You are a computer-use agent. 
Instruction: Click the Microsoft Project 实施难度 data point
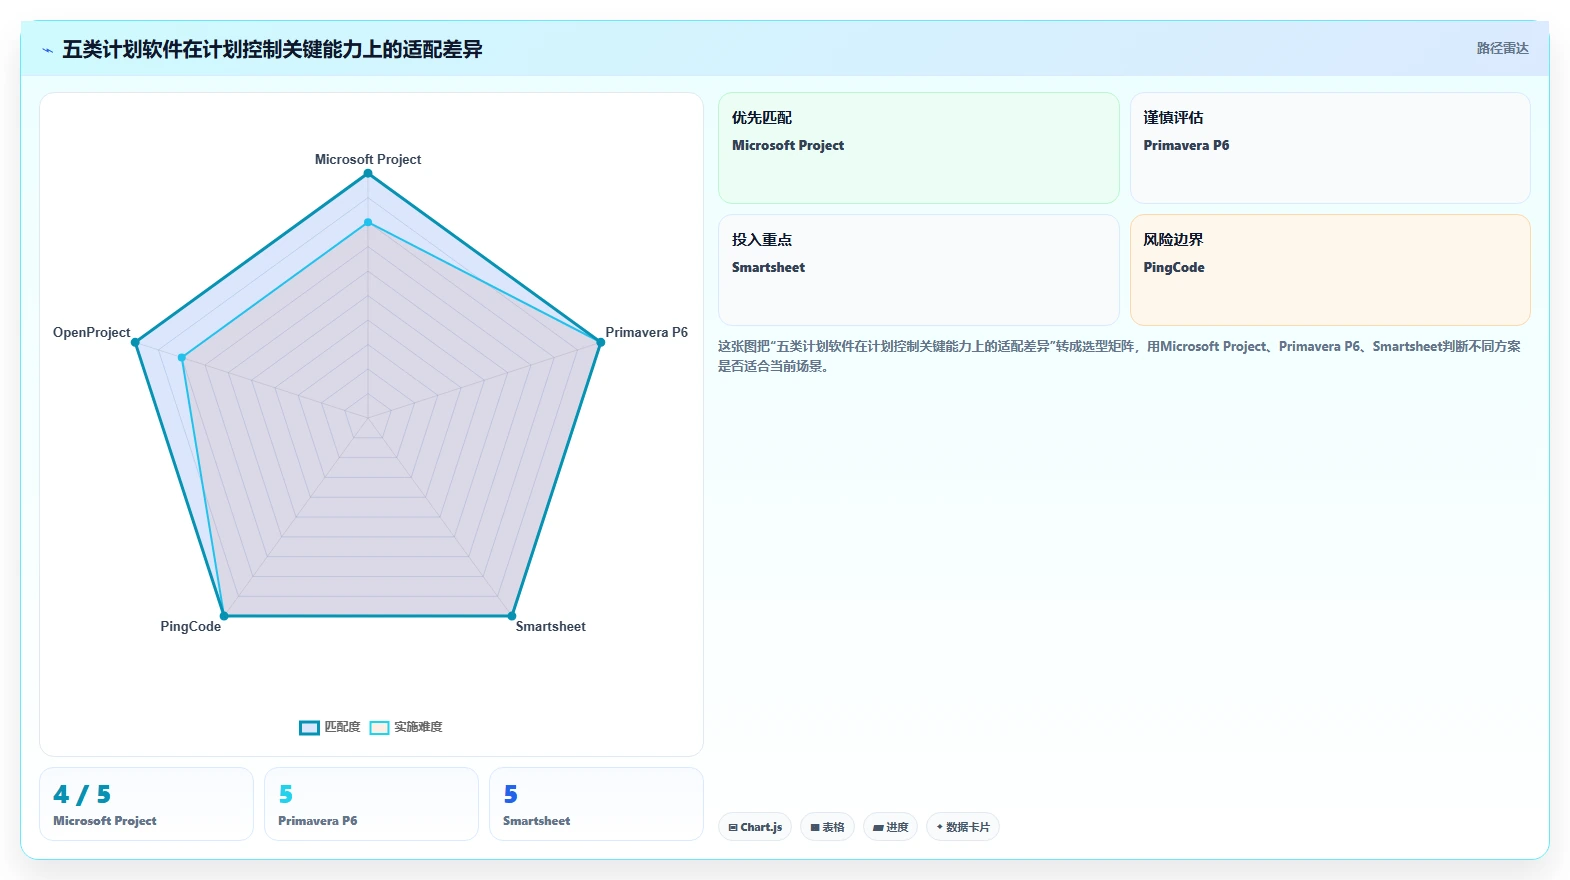click(x=368, y=222)
